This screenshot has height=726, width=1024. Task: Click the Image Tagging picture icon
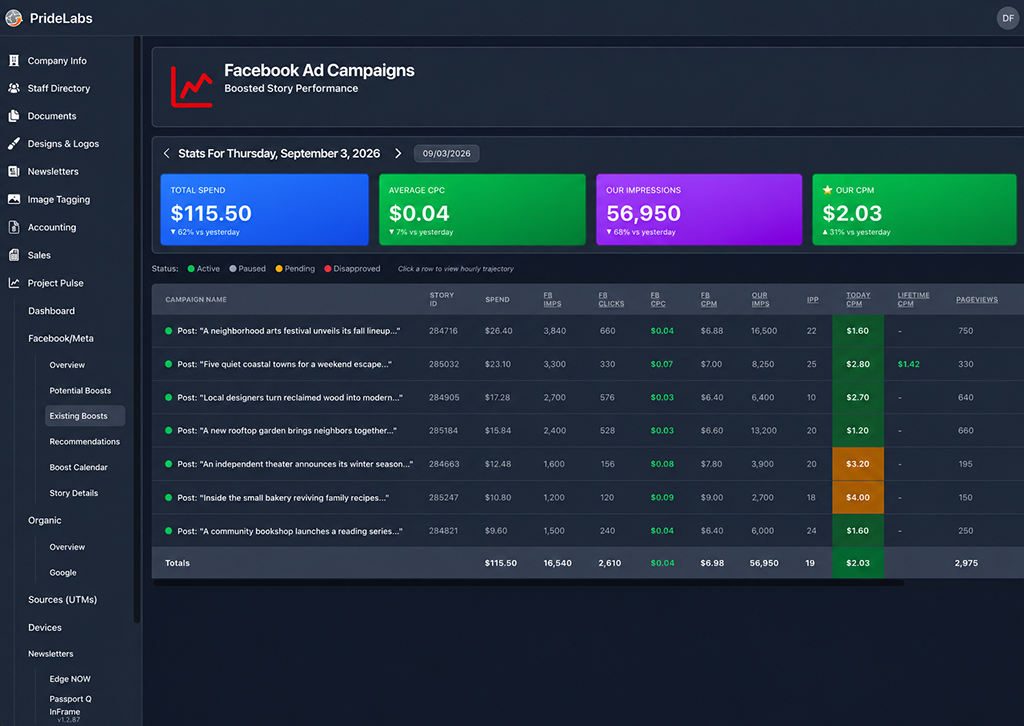point(14,199)
